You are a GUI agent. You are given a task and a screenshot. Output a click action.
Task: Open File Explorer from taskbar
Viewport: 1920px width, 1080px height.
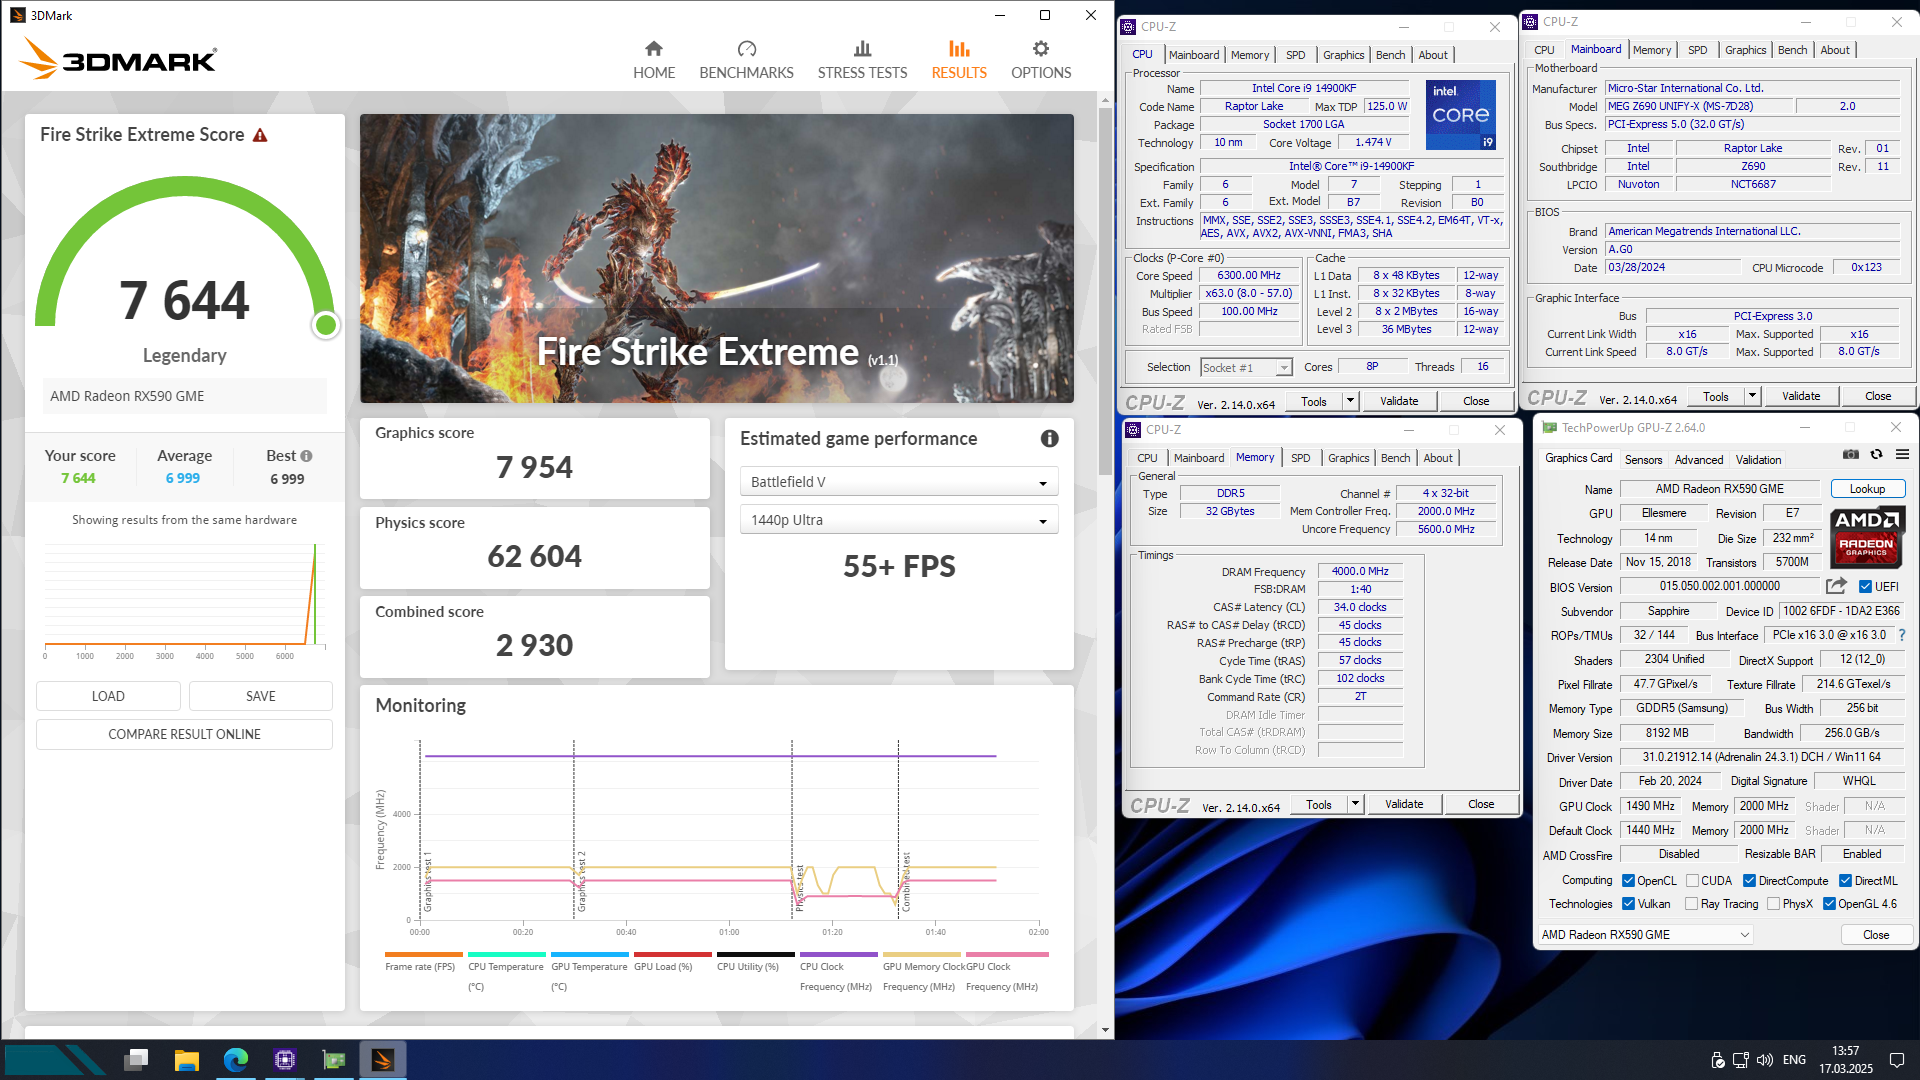tap(186, 1060)
